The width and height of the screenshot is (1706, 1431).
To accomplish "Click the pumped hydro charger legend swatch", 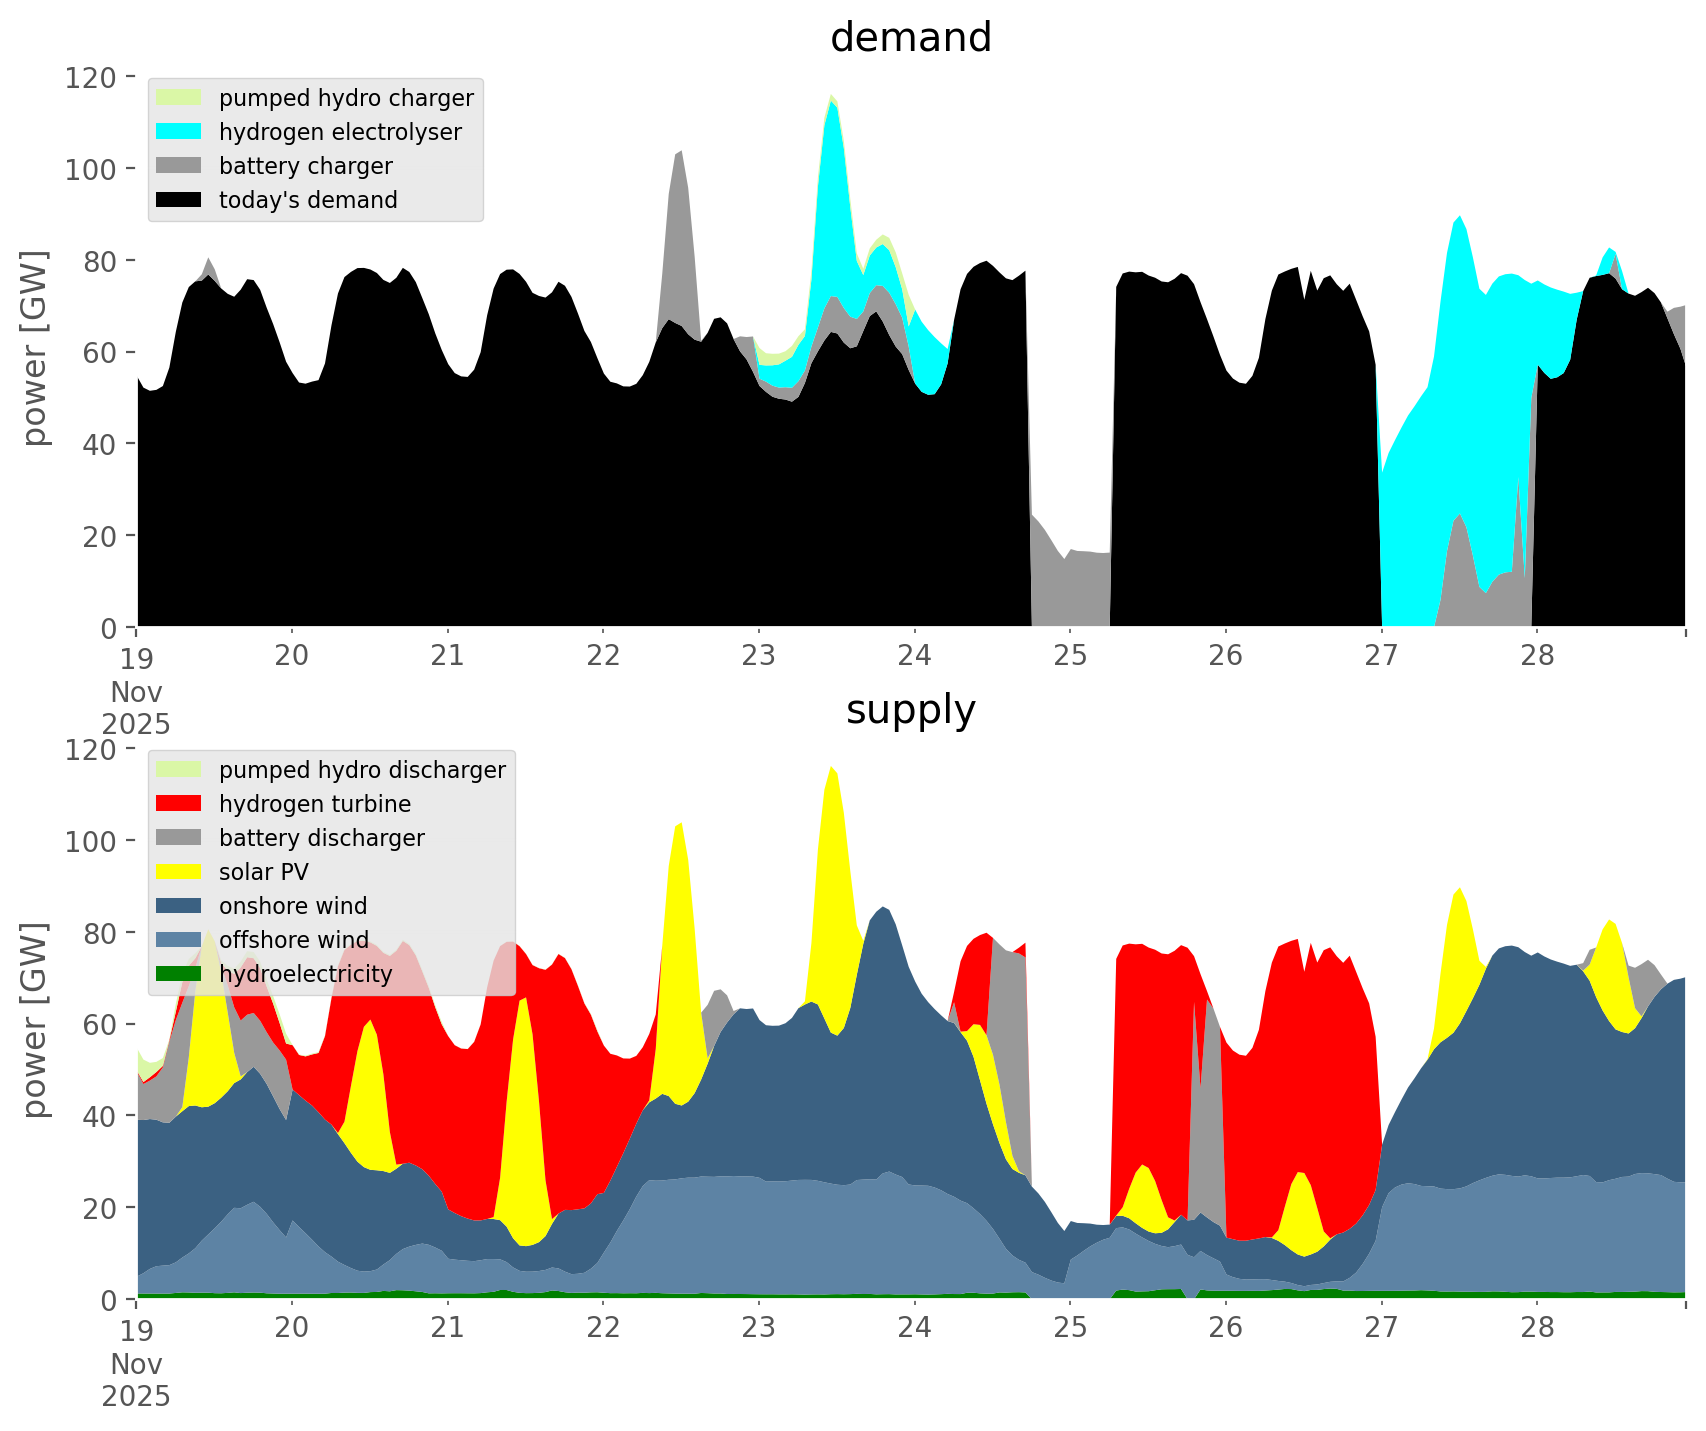I will (x=179, y=98).
